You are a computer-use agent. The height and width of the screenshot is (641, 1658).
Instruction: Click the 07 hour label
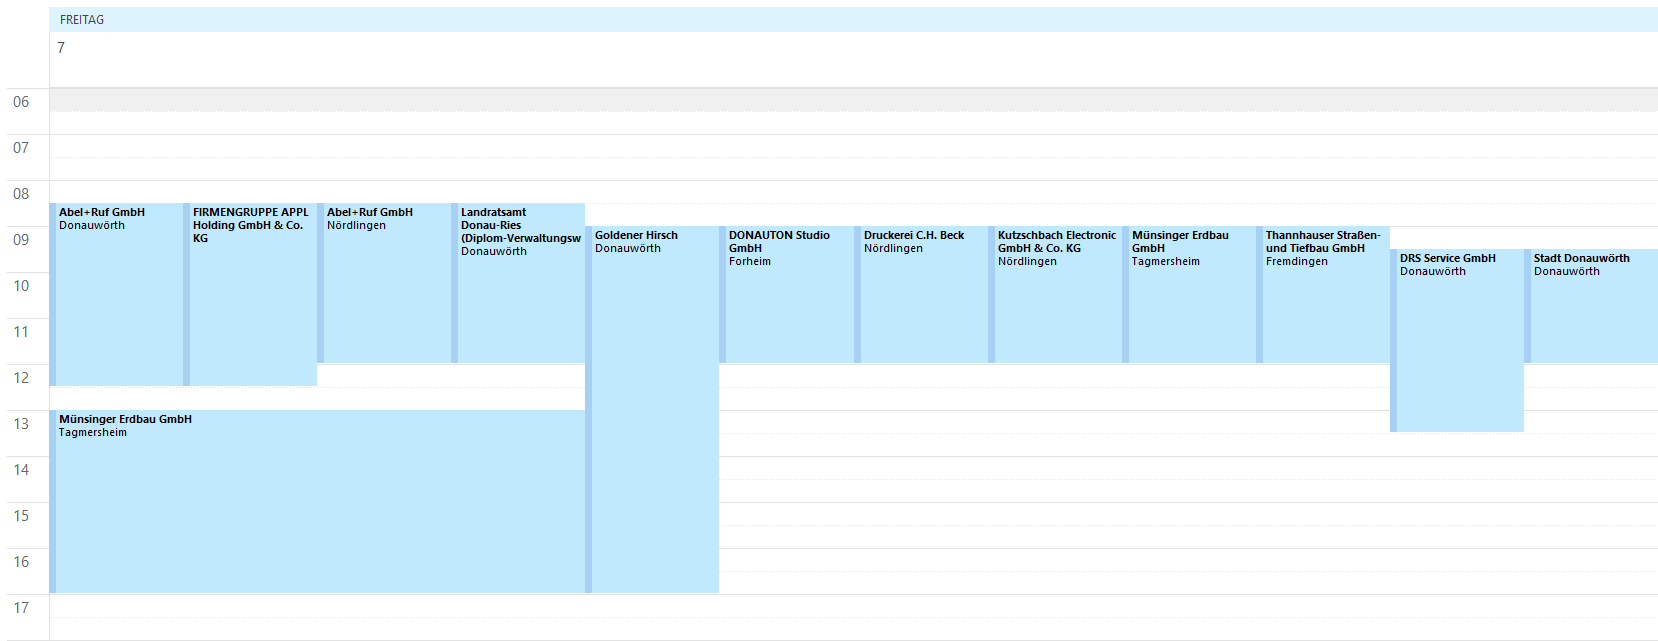pyautogui.click(x=21, y=148)
